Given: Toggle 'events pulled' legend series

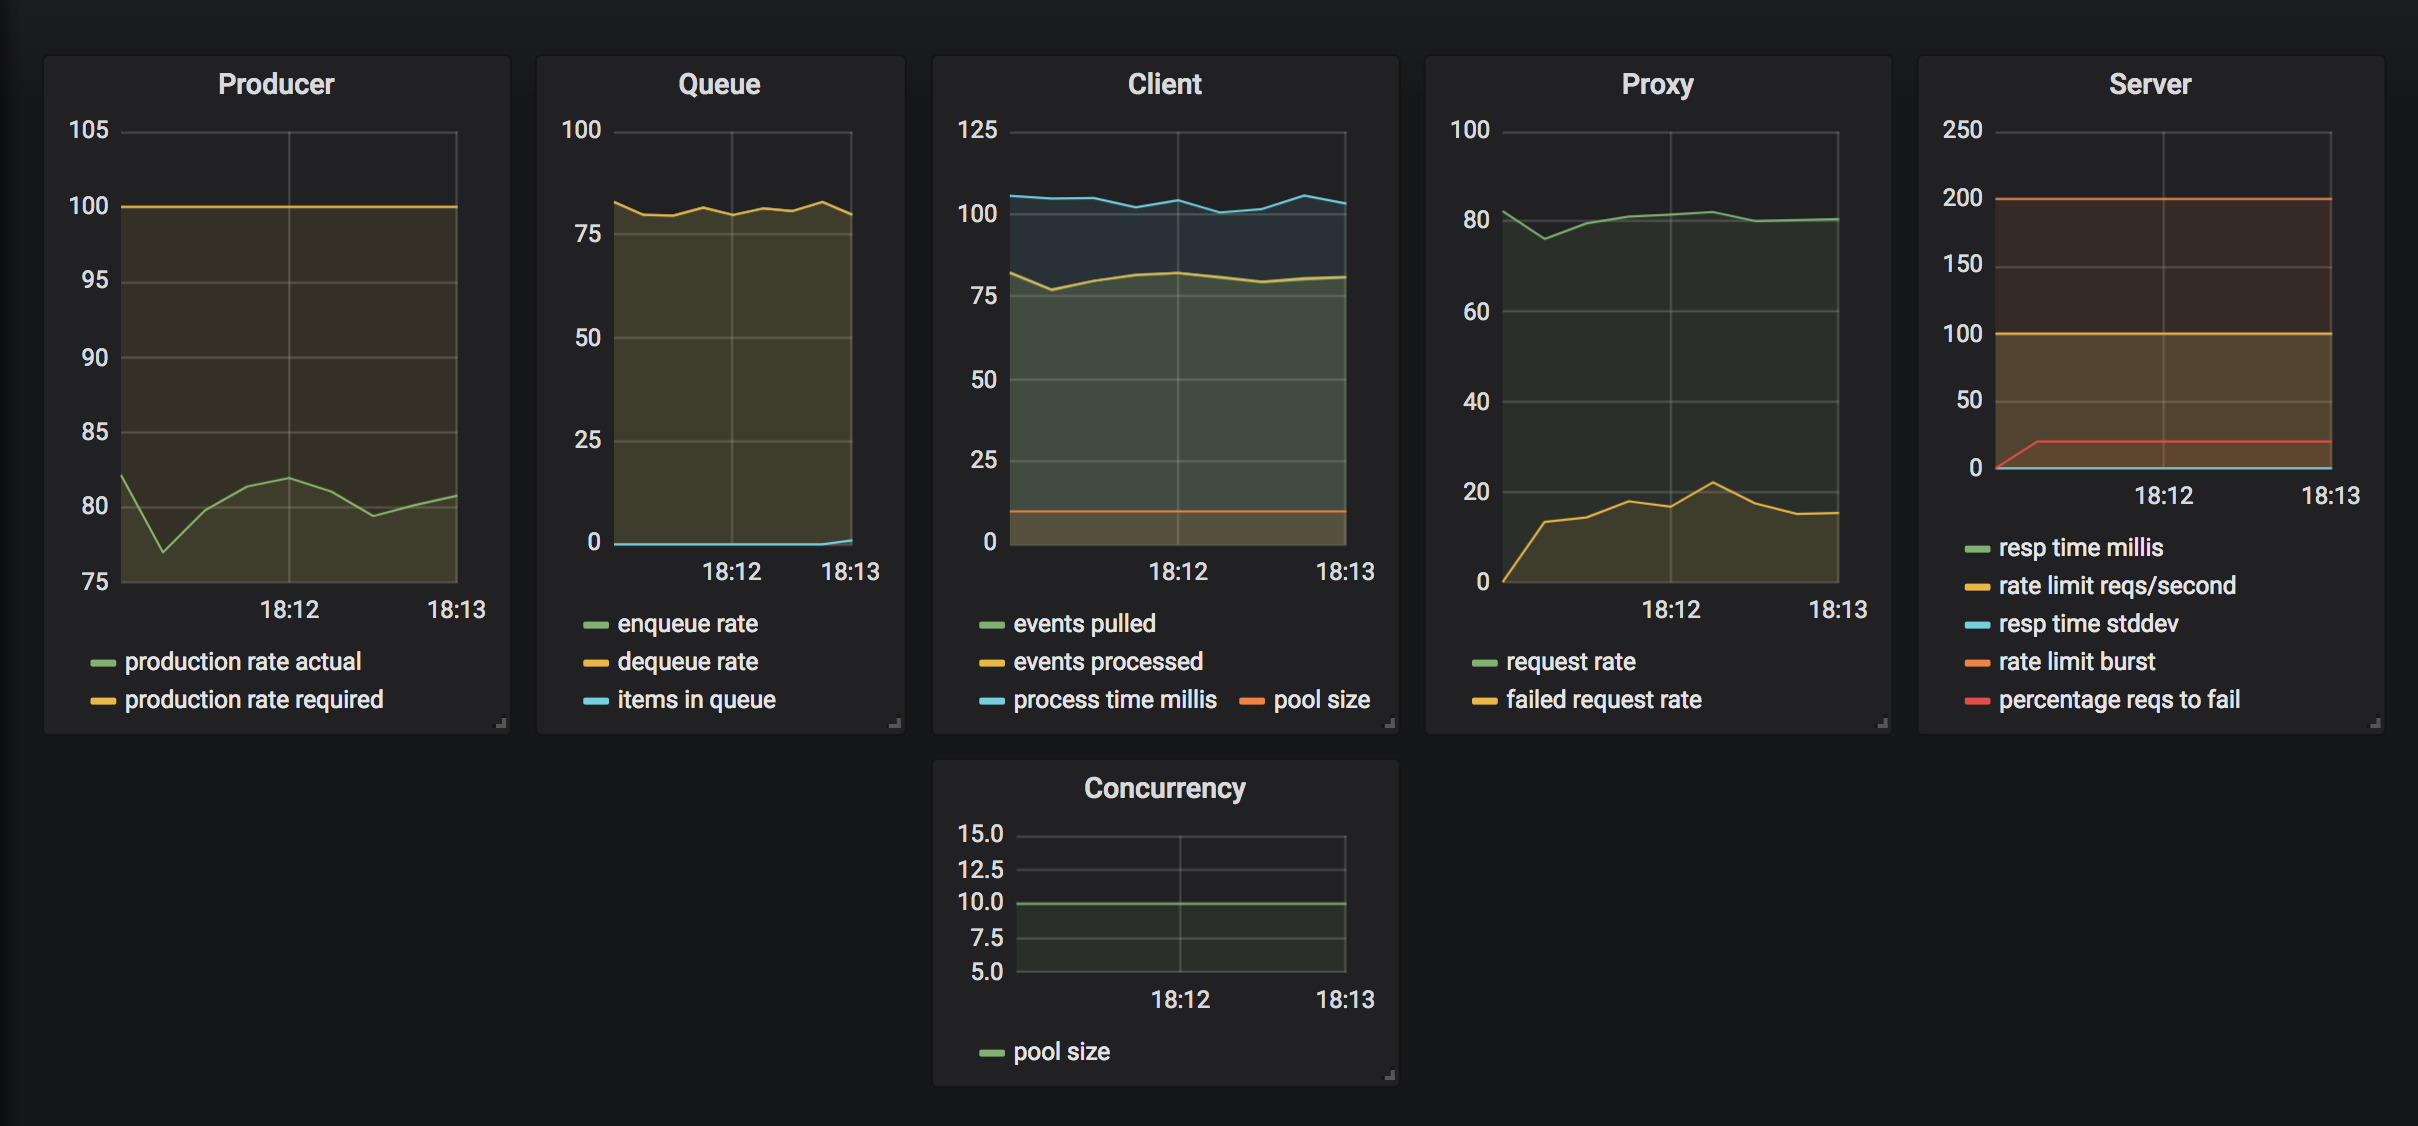Looking at the screenshot, I should coord(1084,624).
